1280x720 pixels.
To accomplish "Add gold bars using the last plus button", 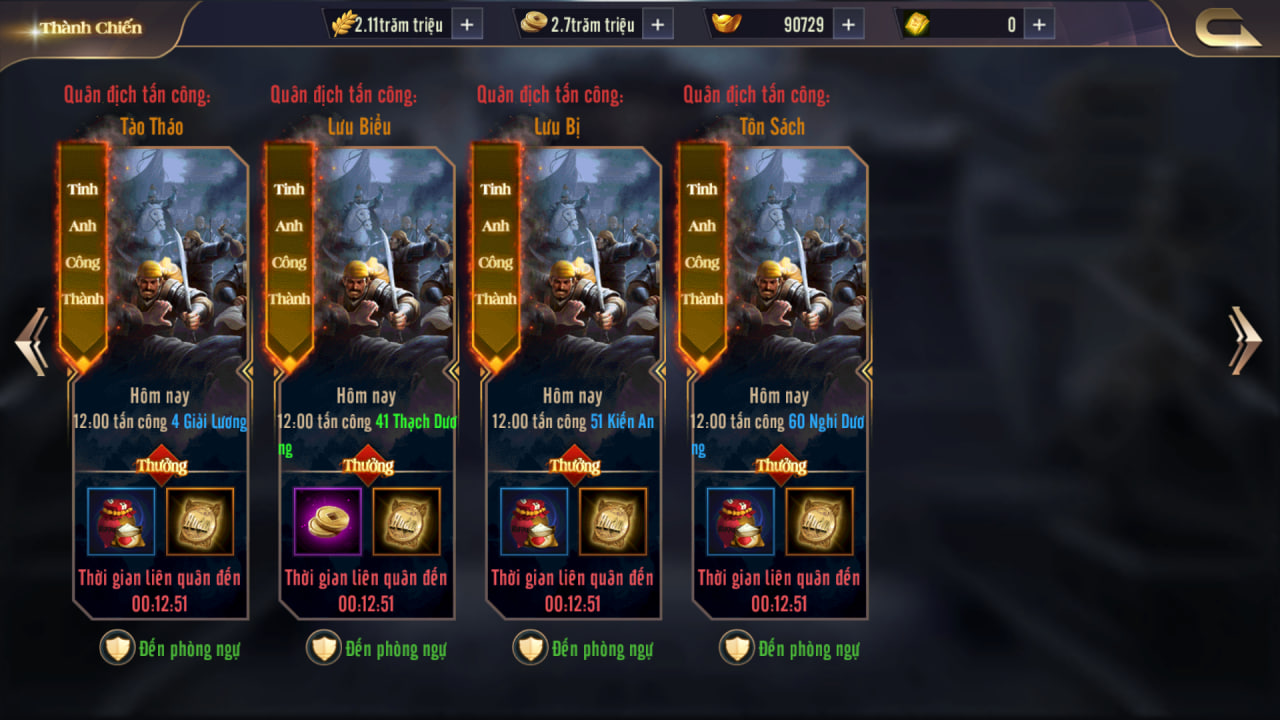I will coord(1039,24).
